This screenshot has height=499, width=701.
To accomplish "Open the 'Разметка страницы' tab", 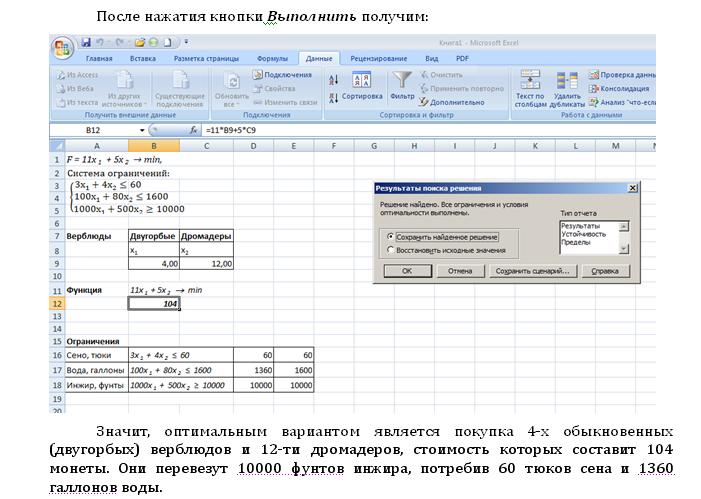I will pyautogui.click(x=206, y=59).
